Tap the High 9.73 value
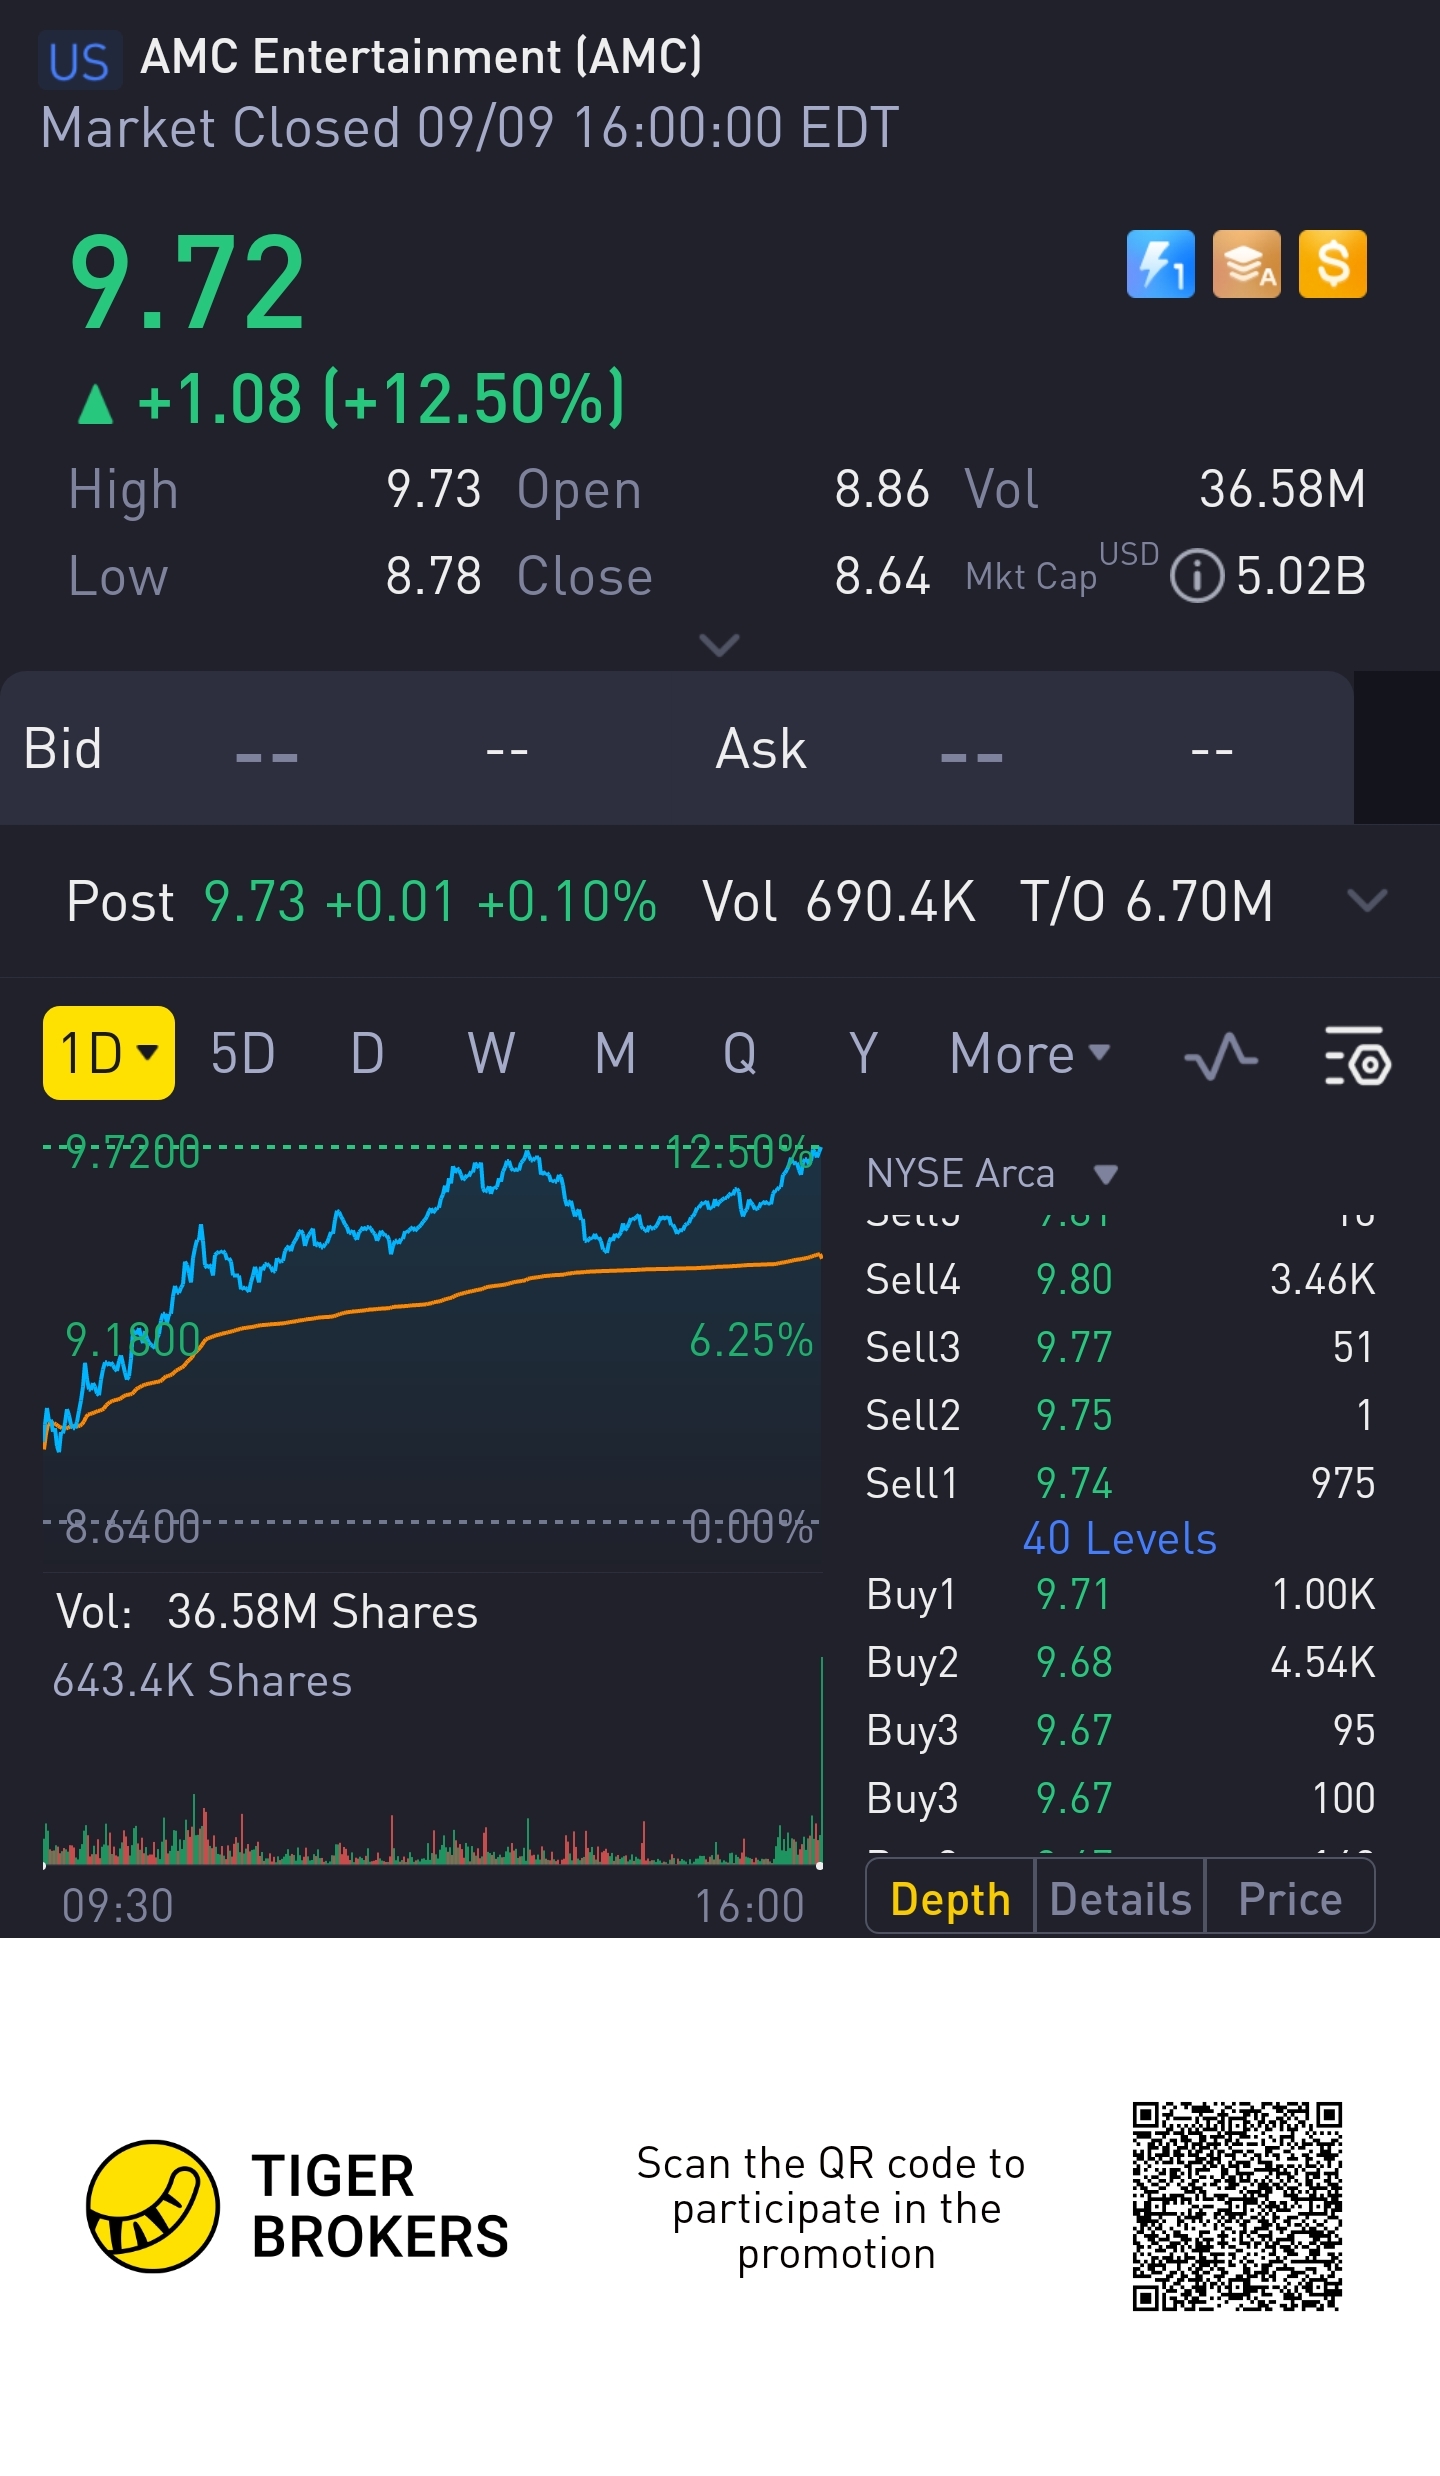The width and height of the screenshot is (1440, 2476). (434, 489)
